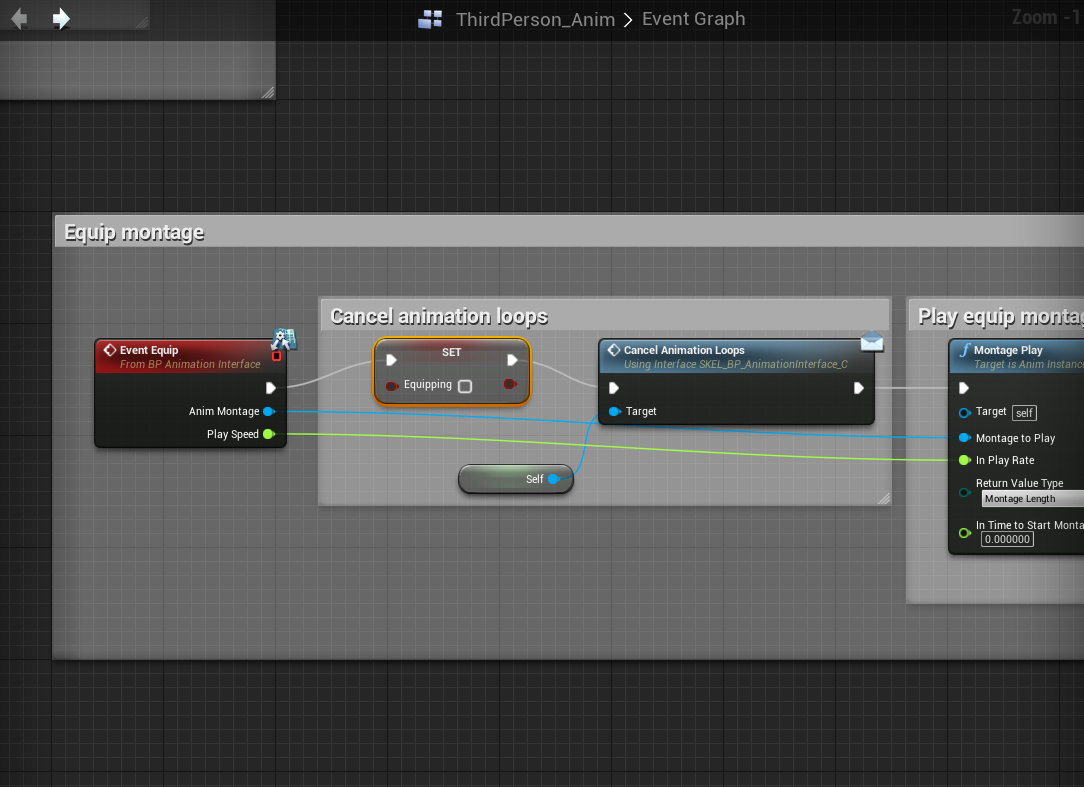Click the Self node output pin
The width and height of the screenshot is (1084, 787).
point(553,479)
